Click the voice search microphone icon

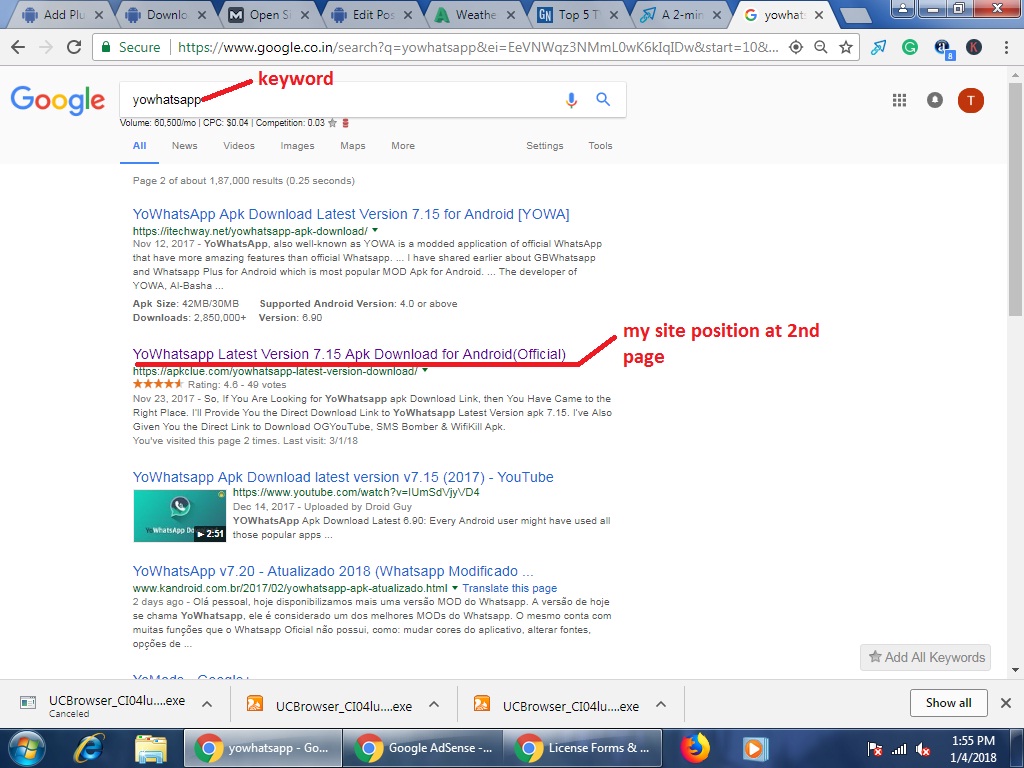click(571, 100)
